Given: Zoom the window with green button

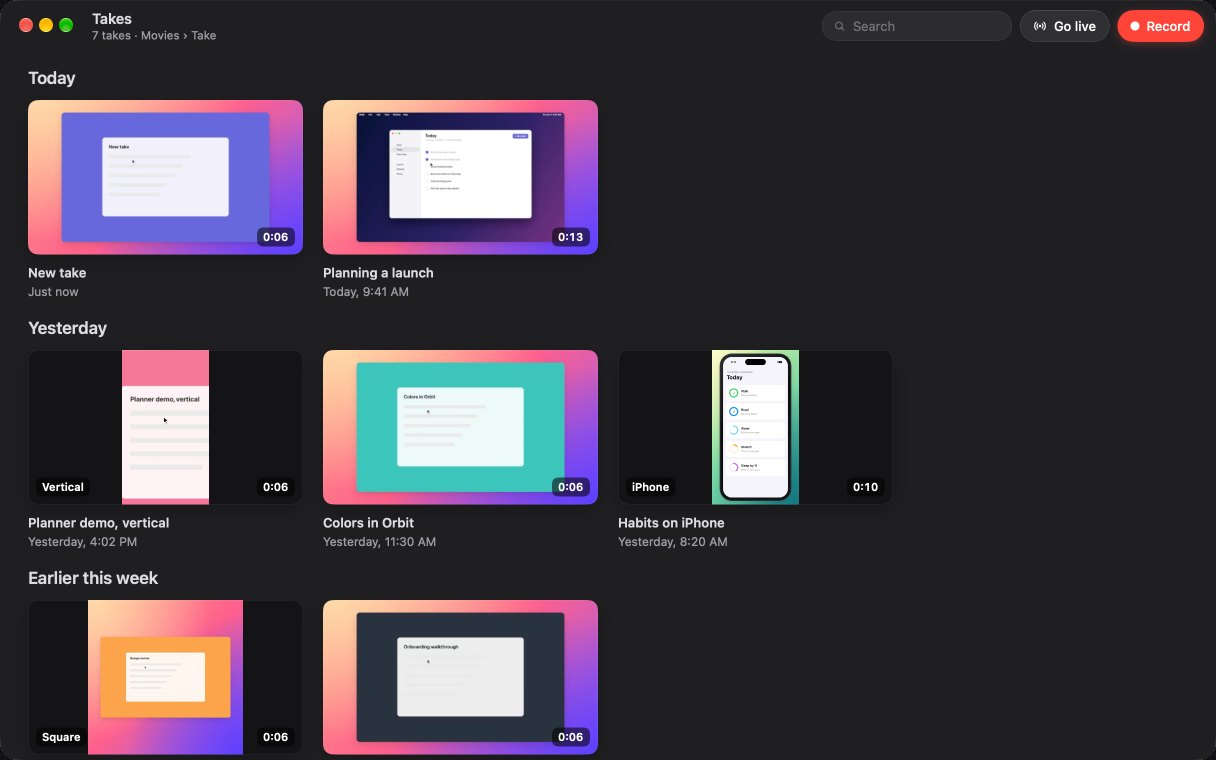Looking at the screenshot, I should pos(66,25).
